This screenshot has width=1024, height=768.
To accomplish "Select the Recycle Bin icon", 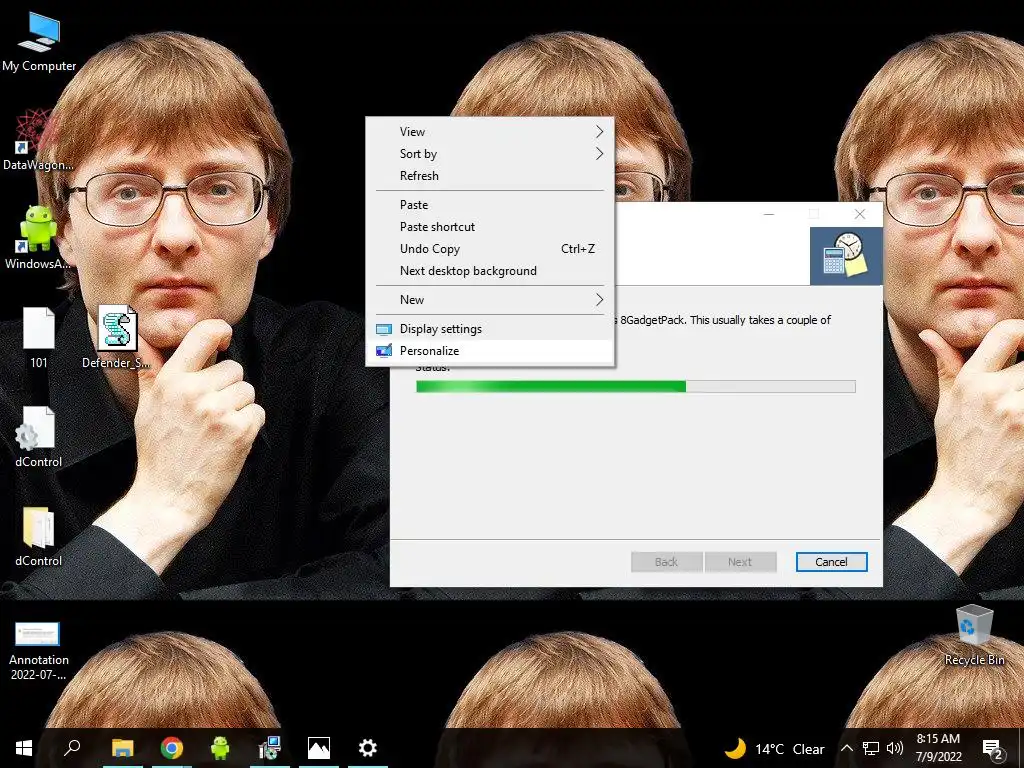I will (x=974, y=635).
